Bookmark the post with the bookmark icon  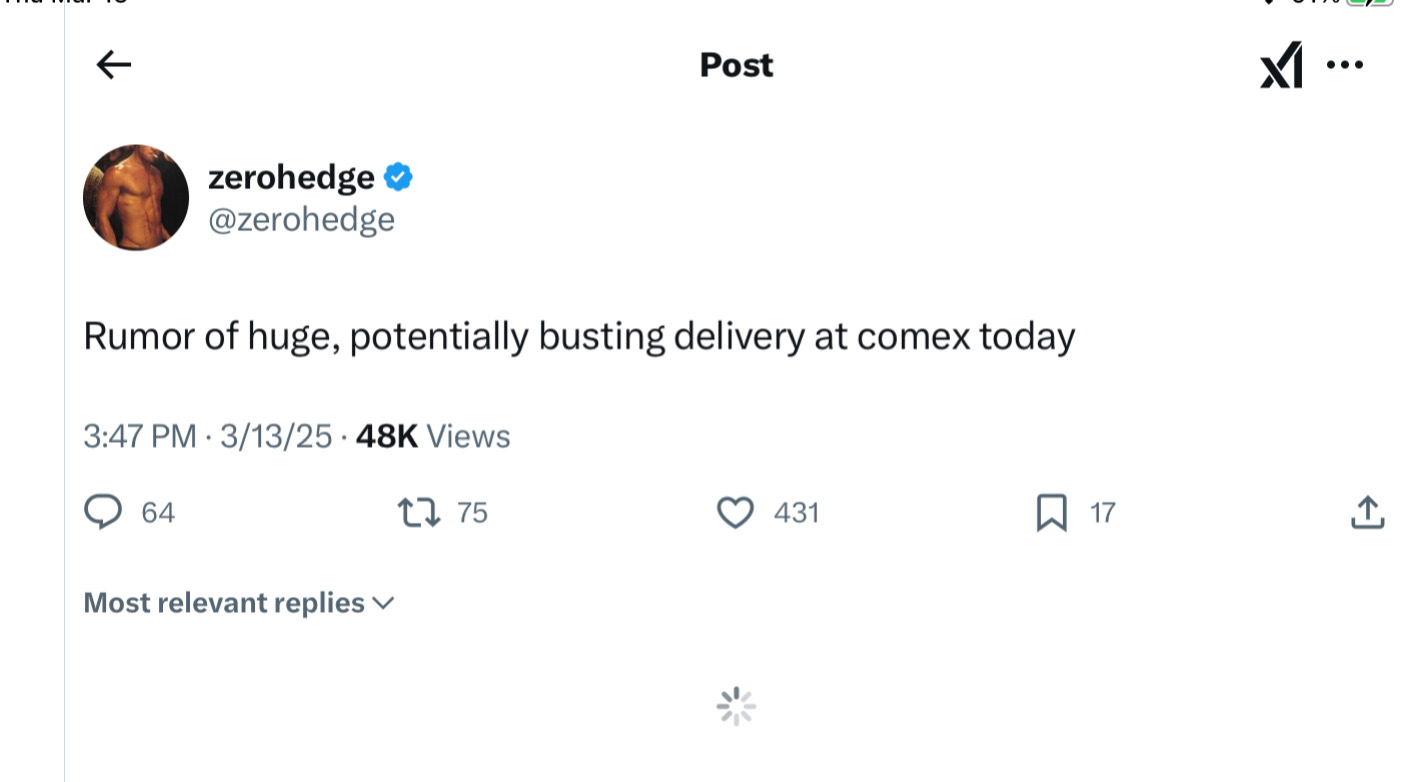[1051, 513]
